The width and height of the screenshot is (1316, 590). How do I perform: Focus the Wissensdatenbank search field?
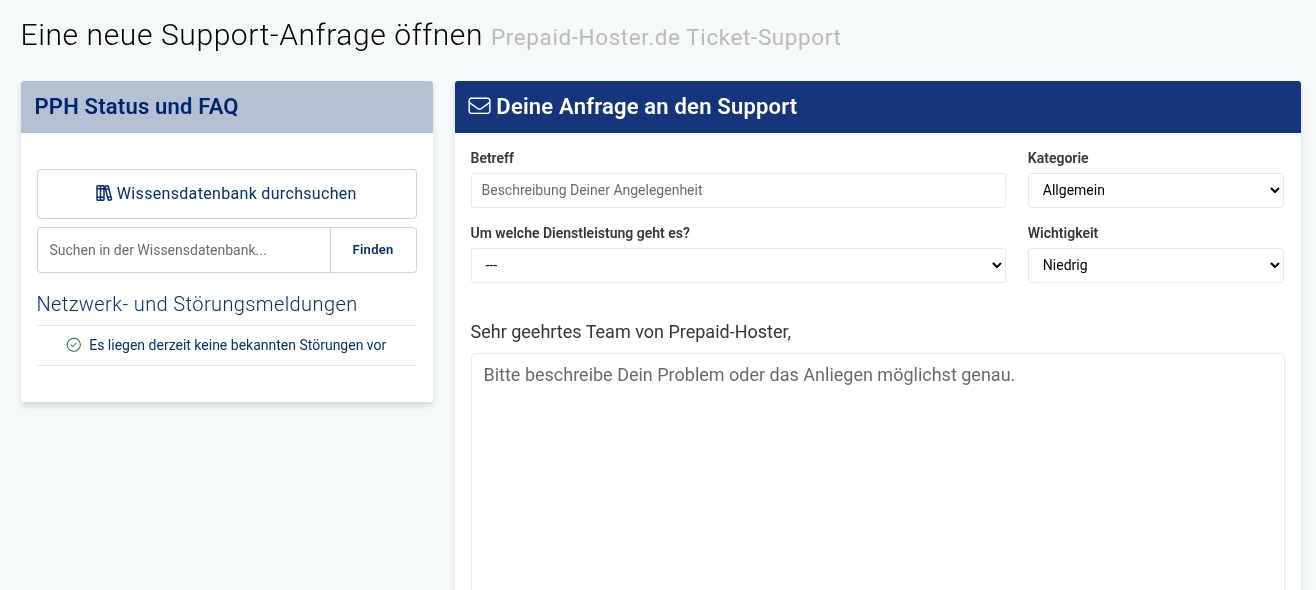(184, 250)
